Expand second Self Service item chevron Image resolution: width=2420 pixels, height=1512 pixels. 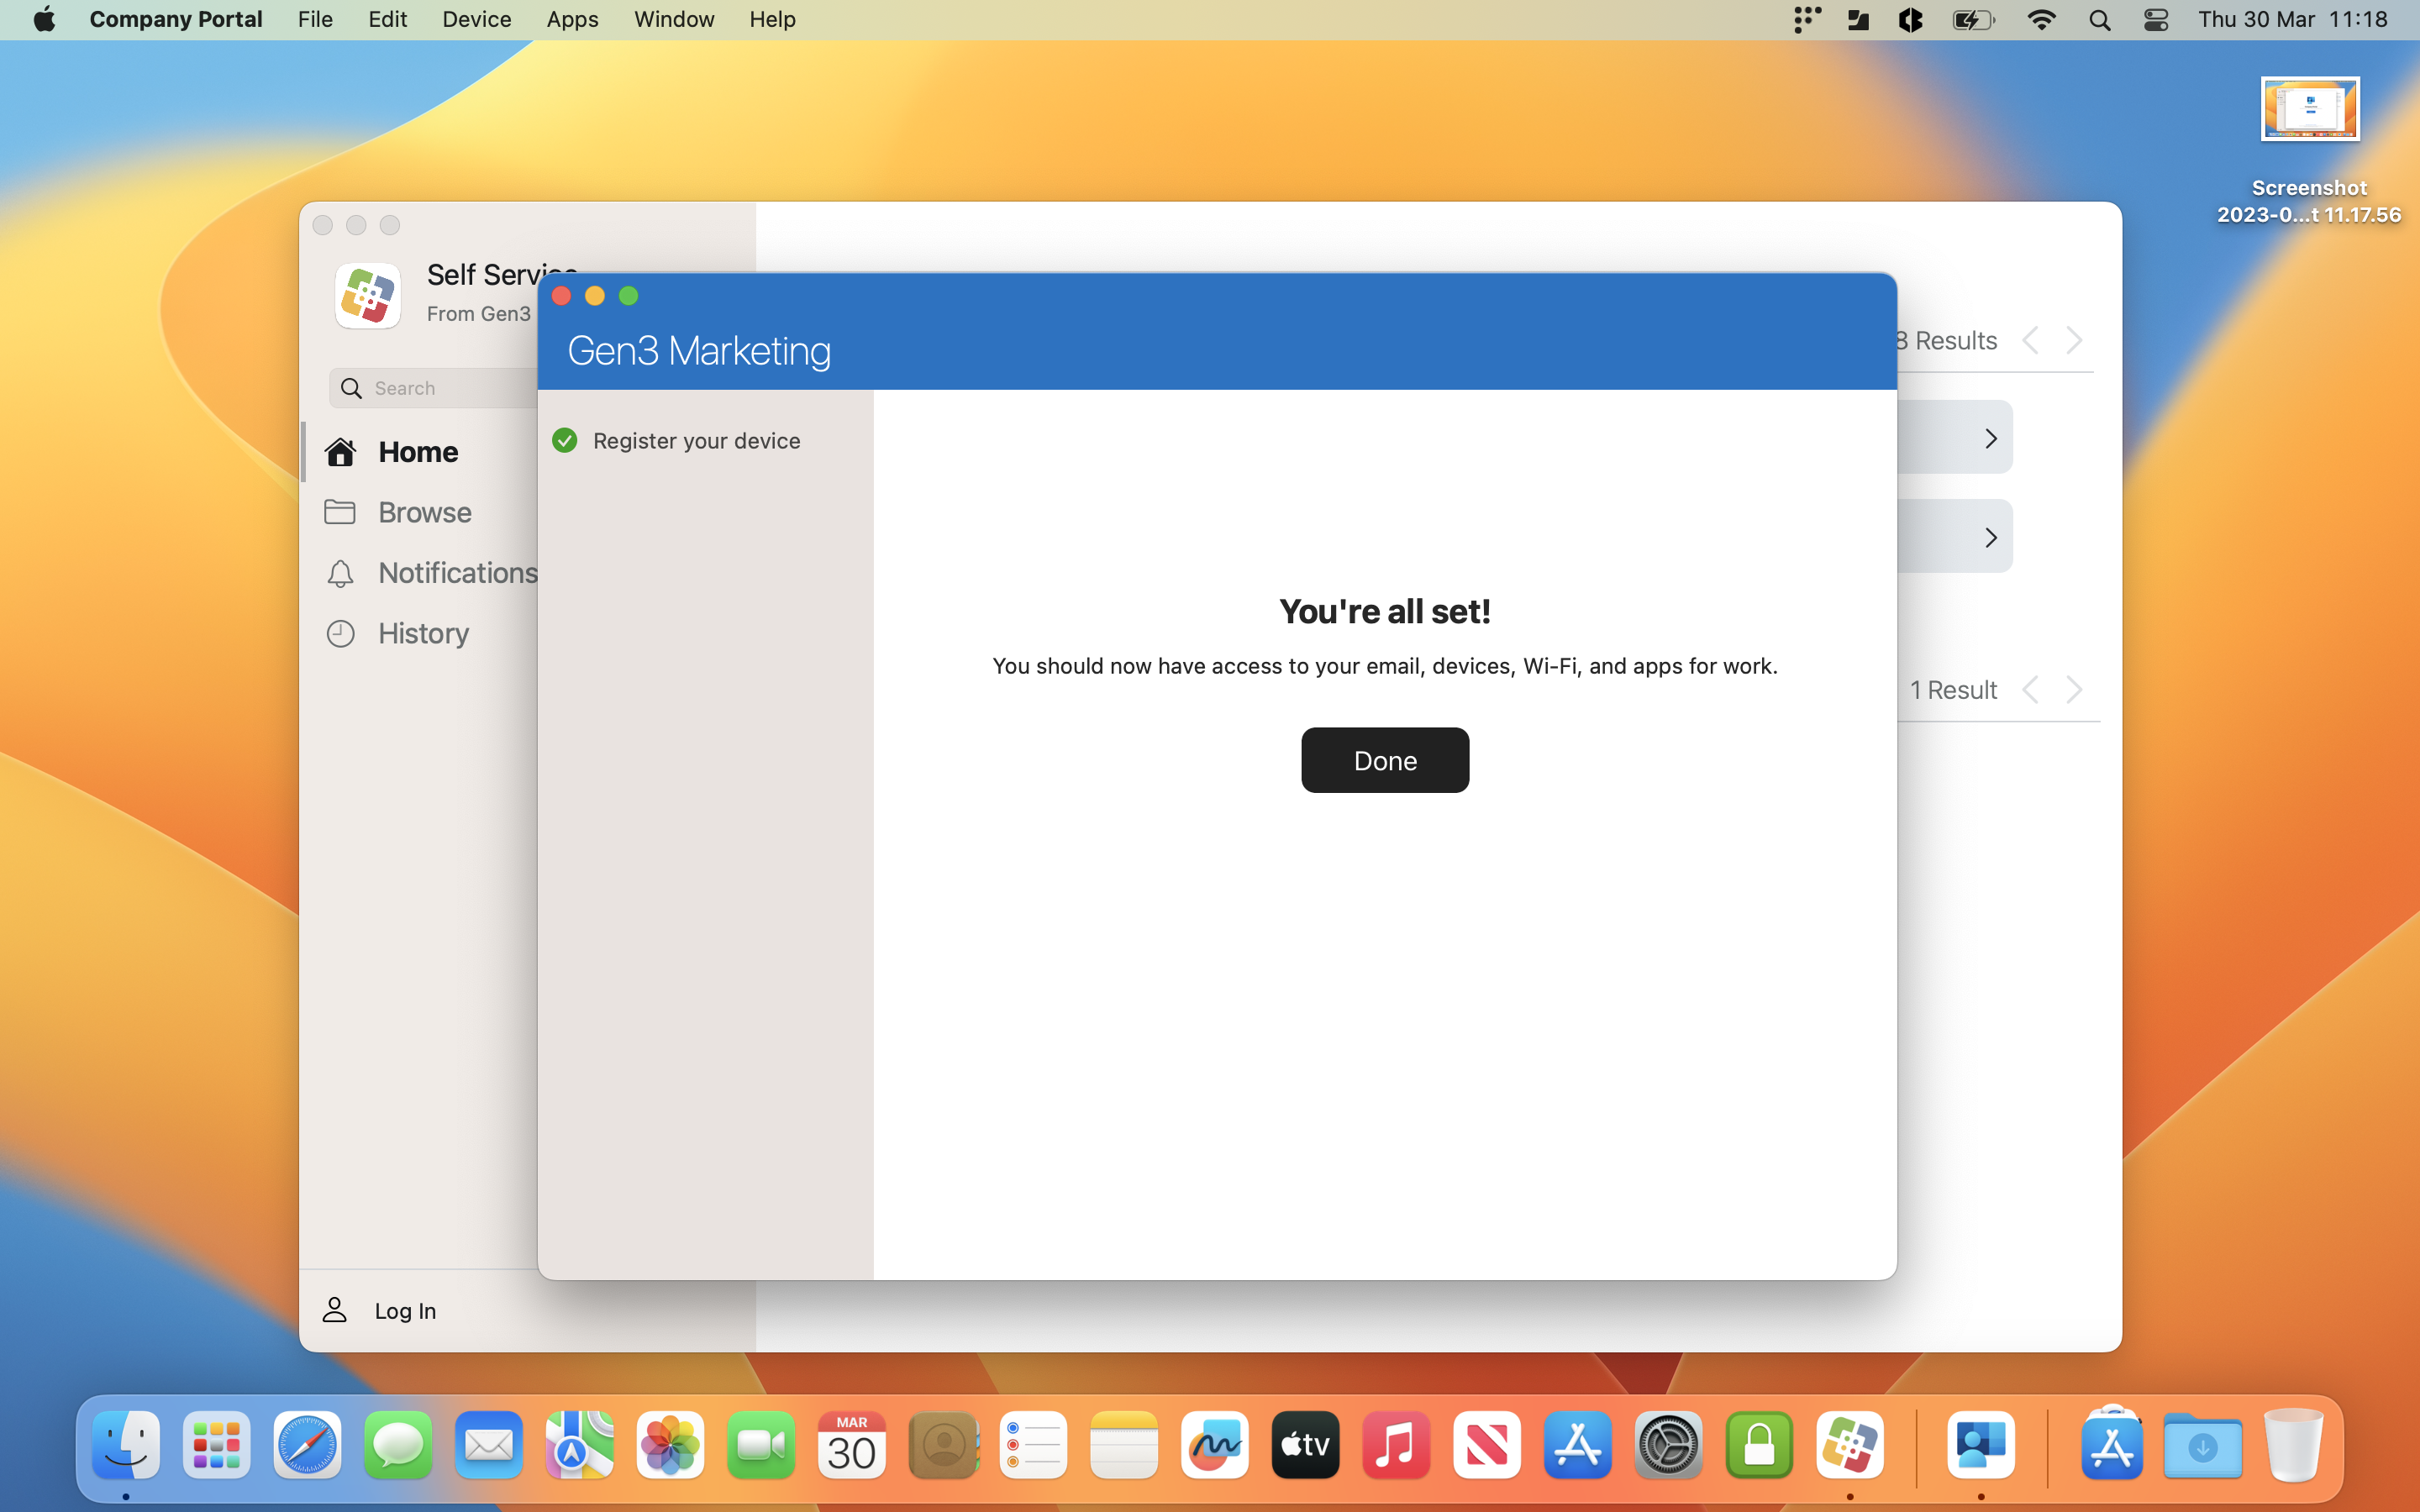(x=1990, y=537)
